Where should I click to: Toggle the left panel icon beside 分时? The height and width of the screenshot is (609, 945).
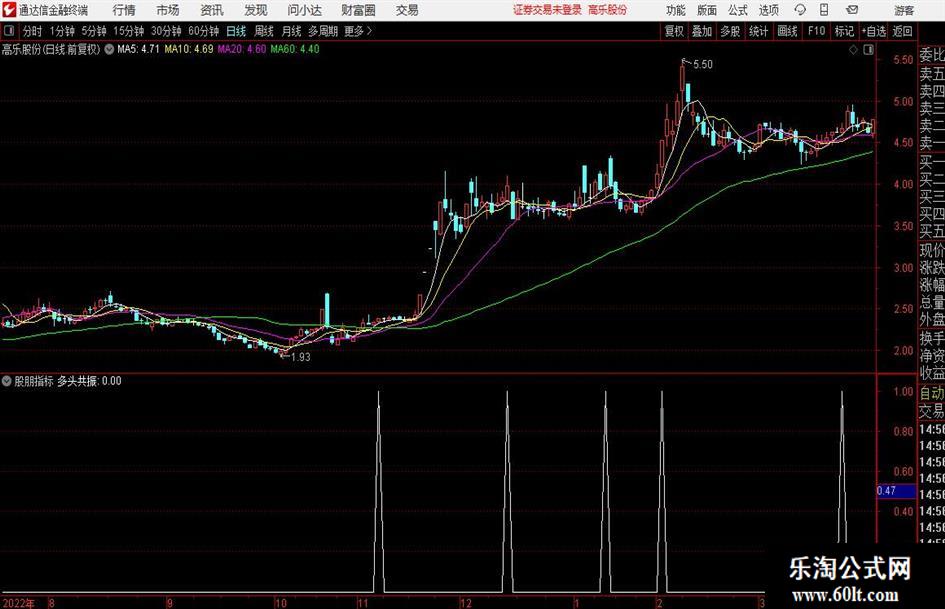point(8,31)
